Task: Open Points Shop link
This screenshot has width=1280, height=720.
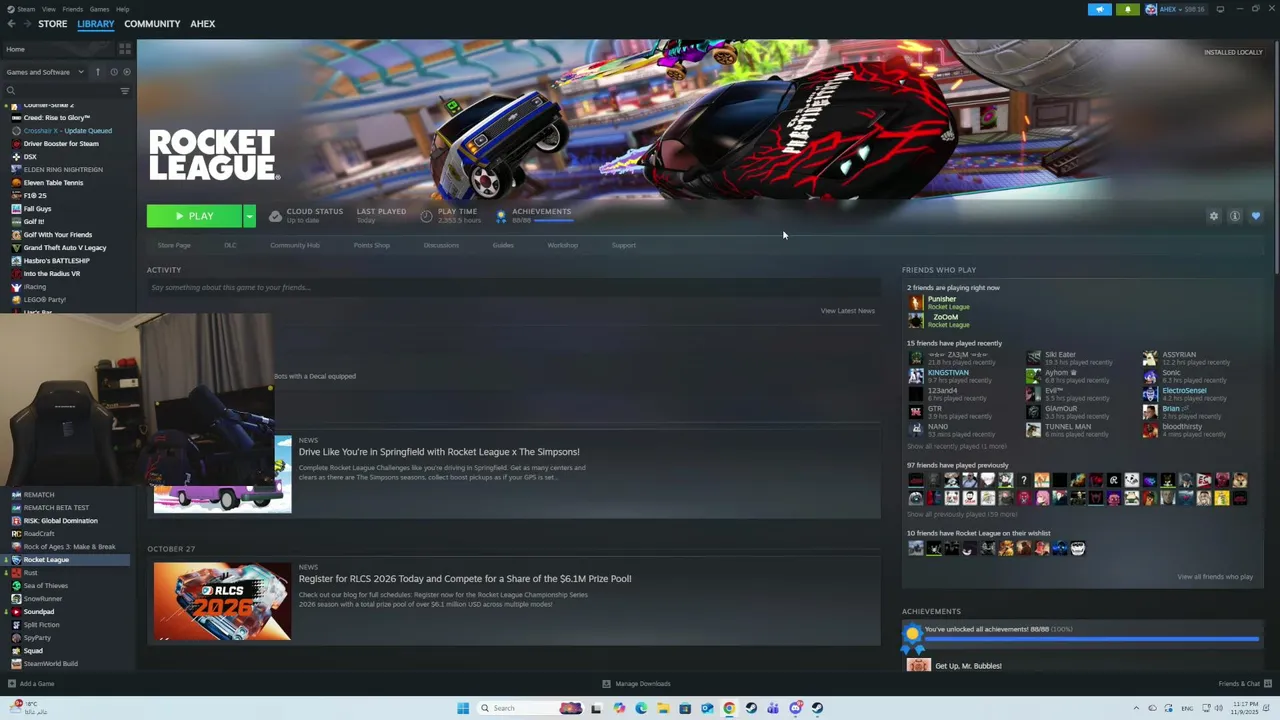Action: pos(372,245)
